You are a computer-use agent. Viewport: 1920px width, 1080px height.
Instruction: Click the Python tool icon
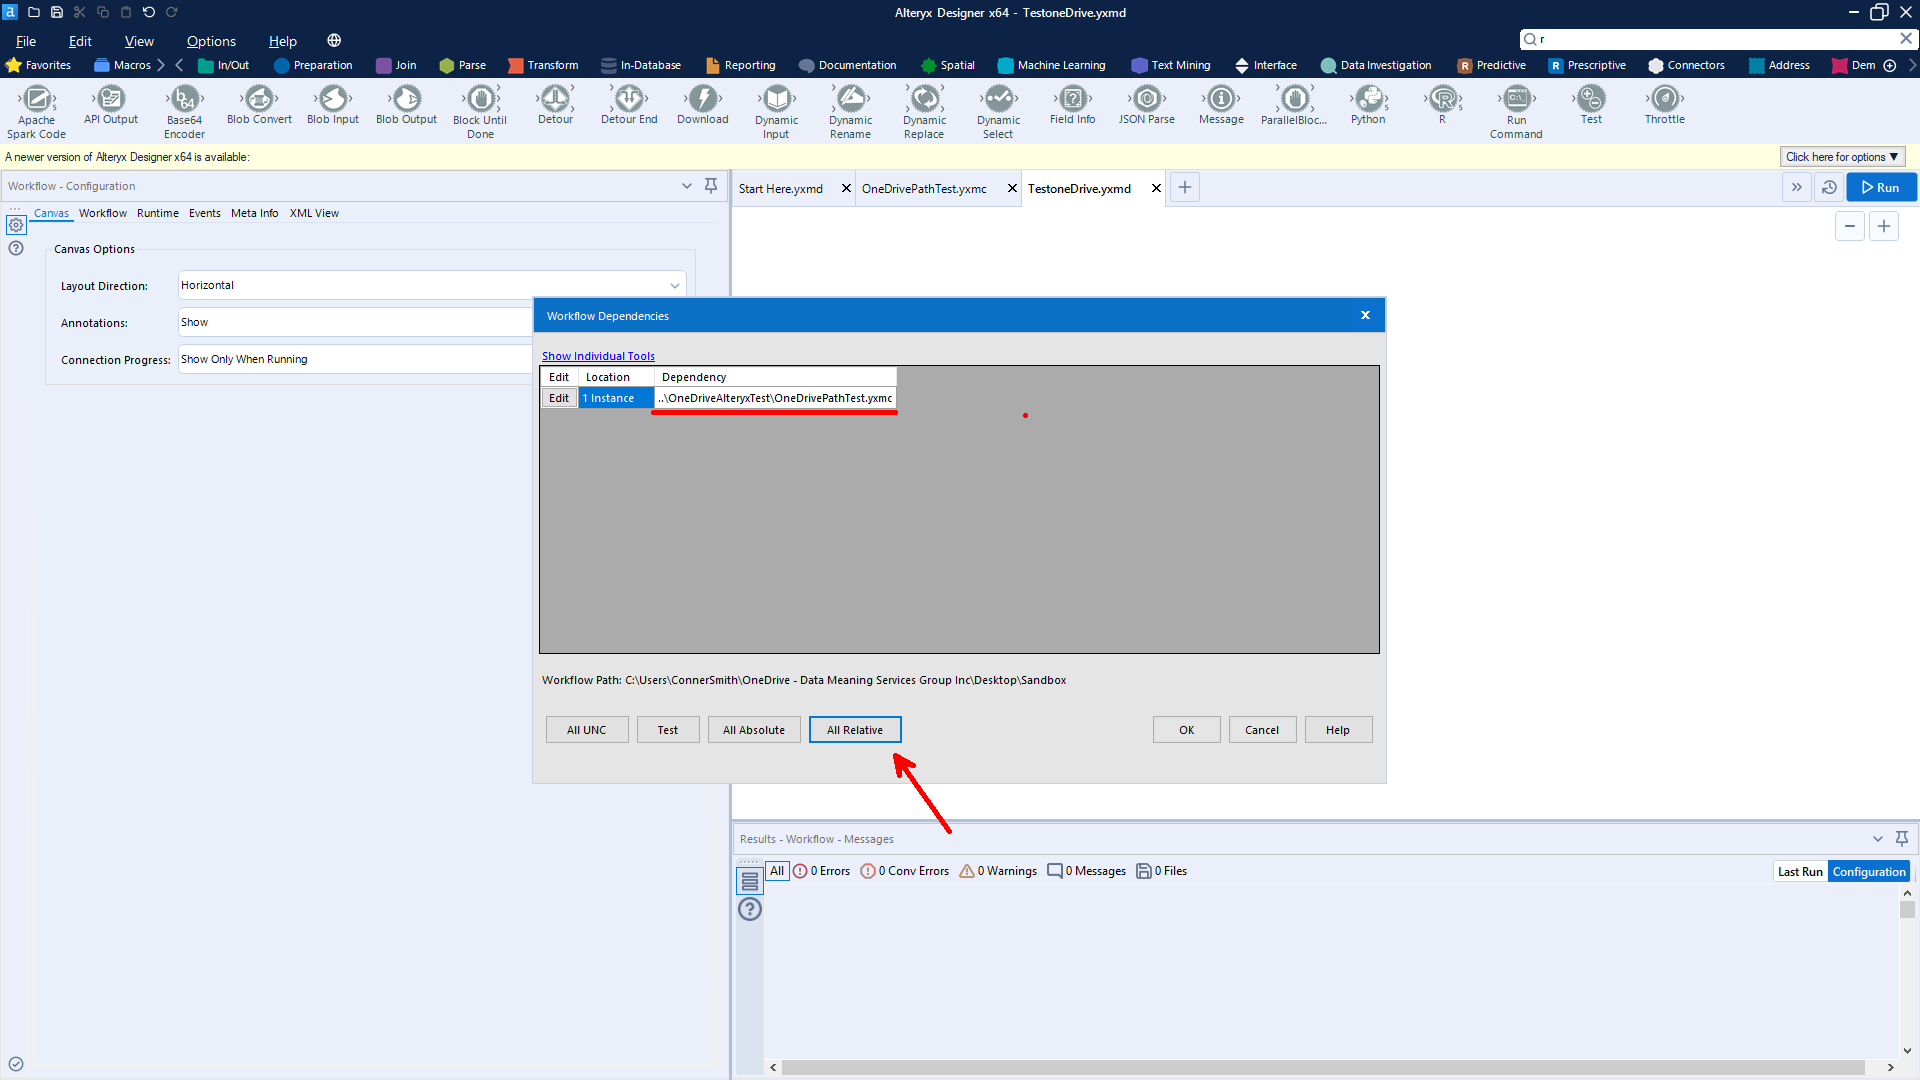1368,99
